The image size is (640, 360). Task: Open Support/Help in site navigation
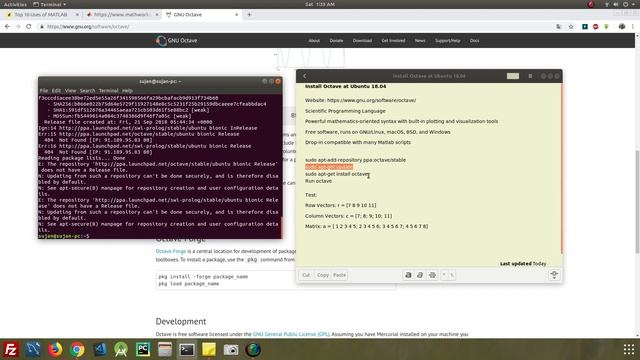pyautogui.click(x=448, y=41)
